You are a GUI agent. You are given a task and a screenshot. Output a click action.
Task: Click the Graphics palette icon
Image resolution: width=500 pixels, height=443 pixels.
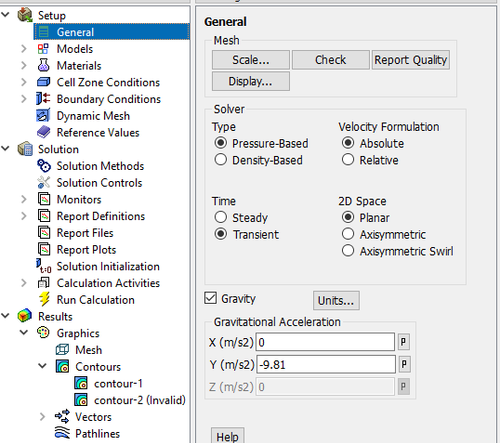pyautogui.click(x=43, y=333)
